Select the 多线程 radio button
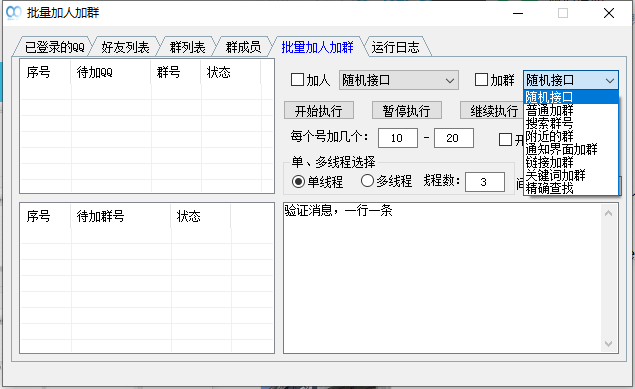The image size is (635, 389). click(367, 181)
